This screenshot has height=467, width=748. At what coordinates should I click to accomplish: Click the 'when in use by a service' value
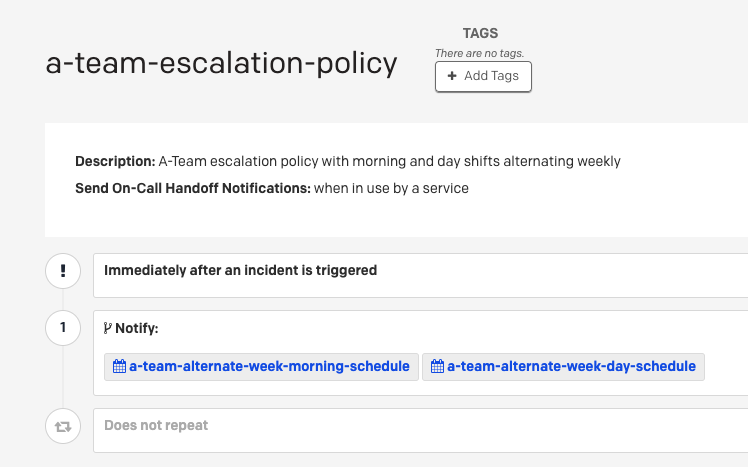391,188
